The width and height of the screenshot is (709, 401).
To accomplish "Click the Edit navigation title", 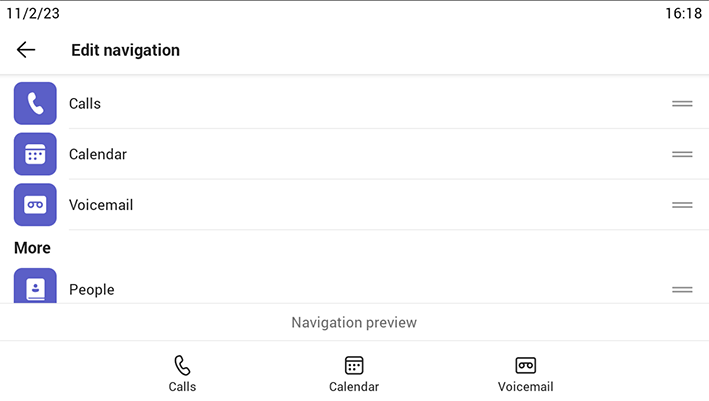I will [x=125, y=50].
